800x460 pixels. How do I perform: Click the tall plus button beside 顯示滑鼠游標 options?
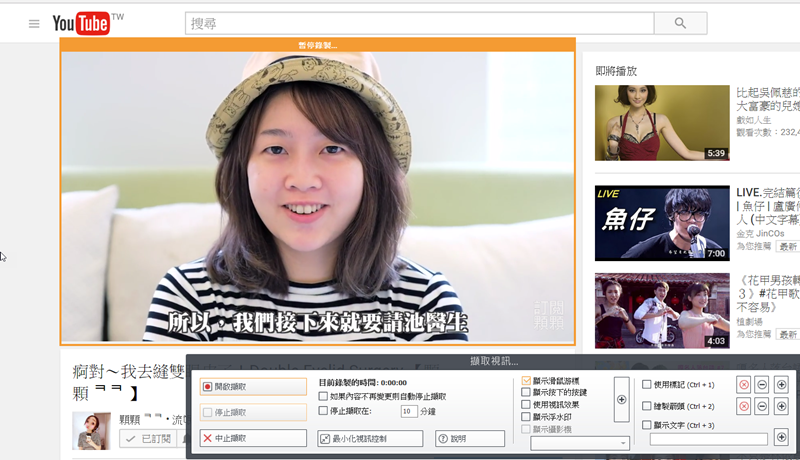[x=621, y=399]
